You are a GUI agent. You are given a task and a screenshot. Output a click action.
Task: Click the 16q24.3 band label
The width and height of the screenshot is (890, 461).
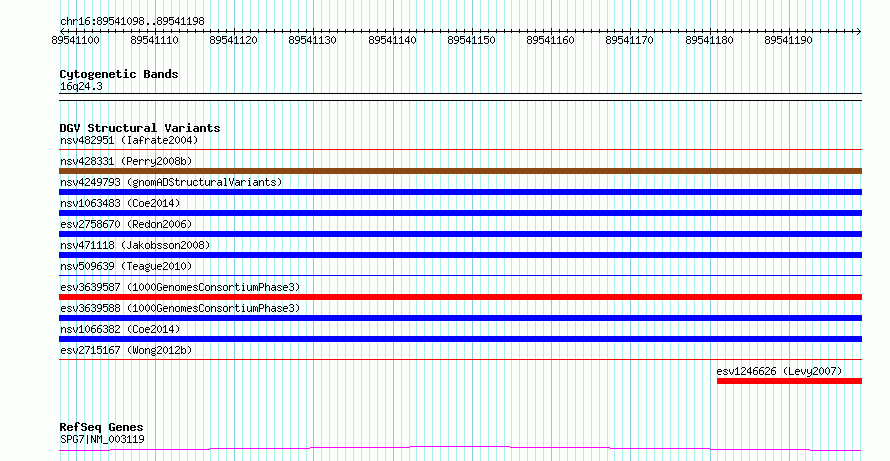(x=81, y=87)
